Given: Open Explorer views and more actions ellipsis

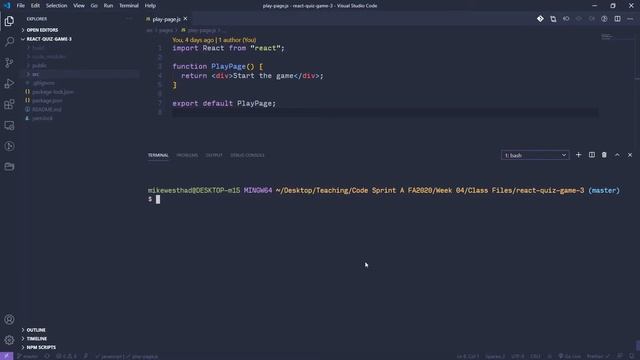Looking at the screenshot, I should [x=129, y=19].
